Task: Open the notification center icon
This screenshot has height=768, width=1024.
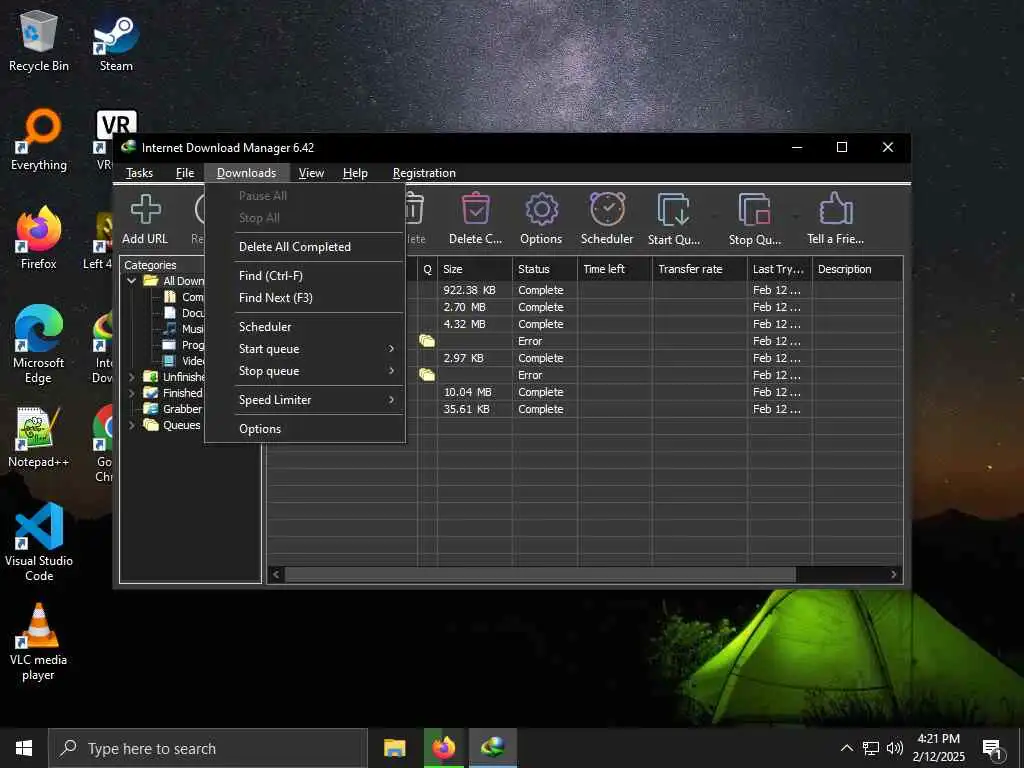Action: (x=993, y=749)
